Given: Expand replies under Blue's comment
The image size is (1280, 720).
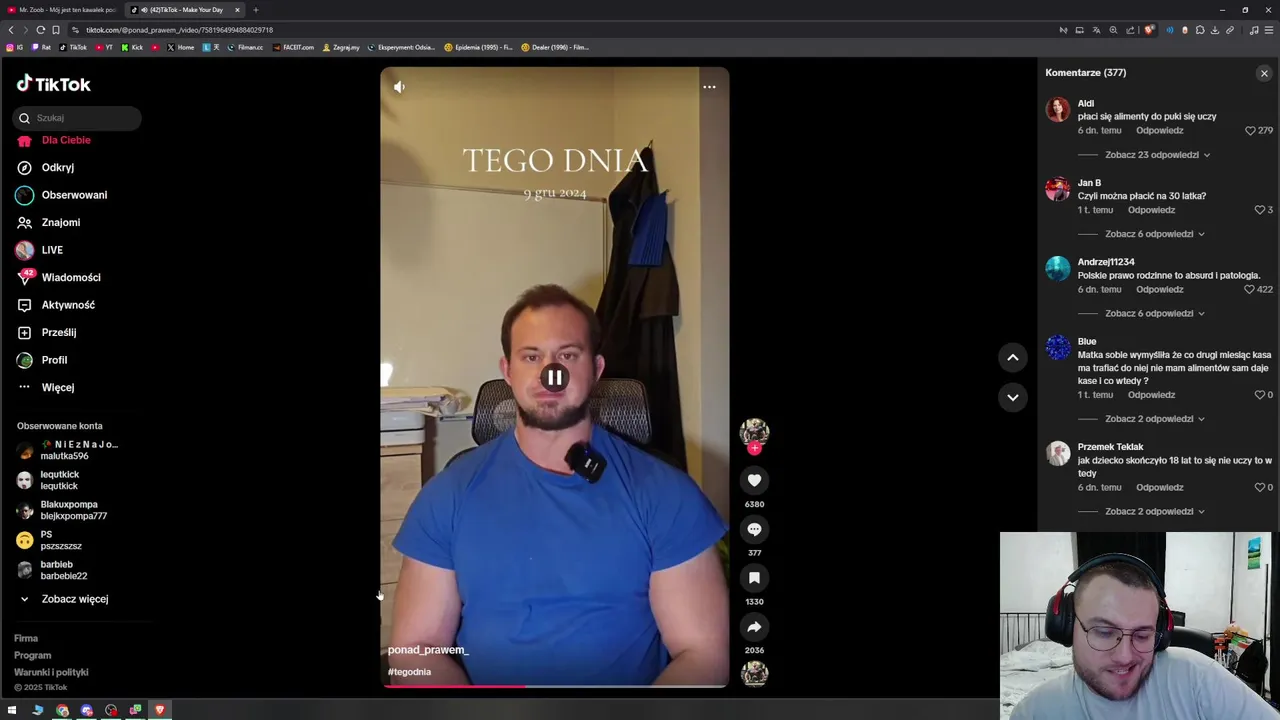Looking at the screenshot, I should pos(1154,419).
